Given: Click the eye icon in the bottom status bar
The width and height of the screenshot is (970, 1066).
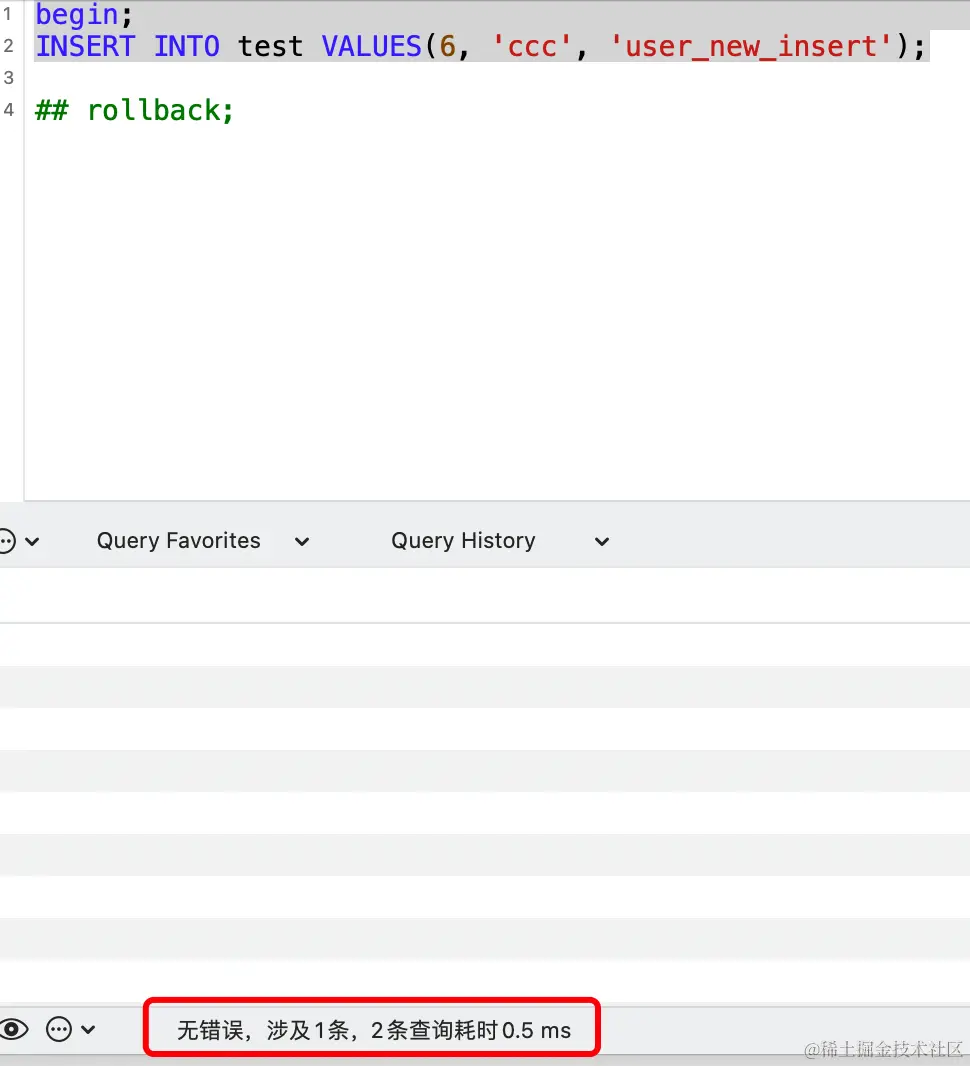Looking at the screenshot, I should coord(14,1029).
